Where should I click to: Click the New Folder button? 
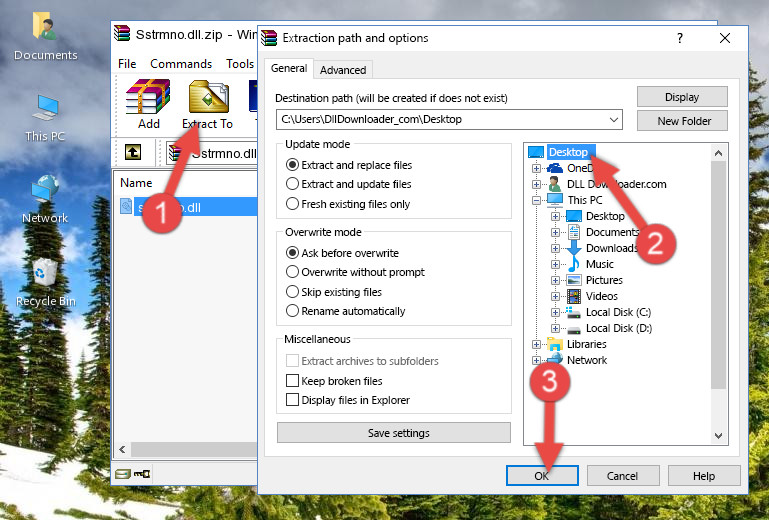[x=682, y=121]
